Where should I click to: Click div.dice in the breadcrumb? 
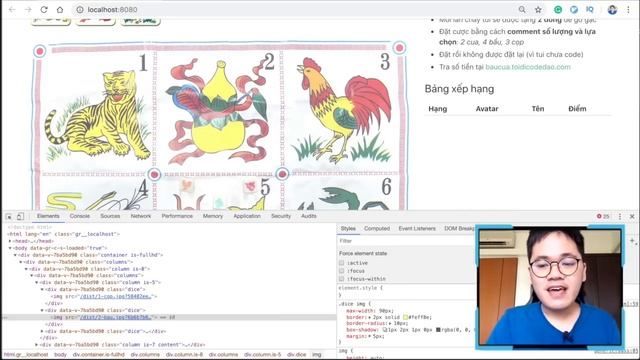coord(296,355)
